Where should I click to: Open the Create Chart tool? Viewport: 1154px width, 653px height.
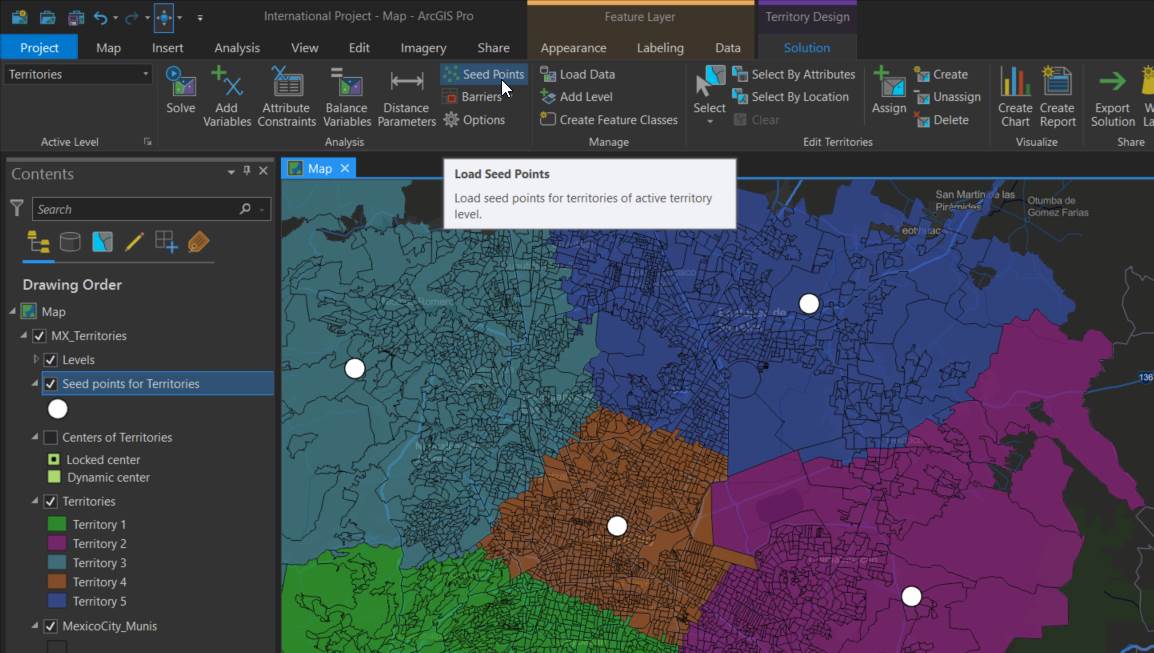[1015, 96]
